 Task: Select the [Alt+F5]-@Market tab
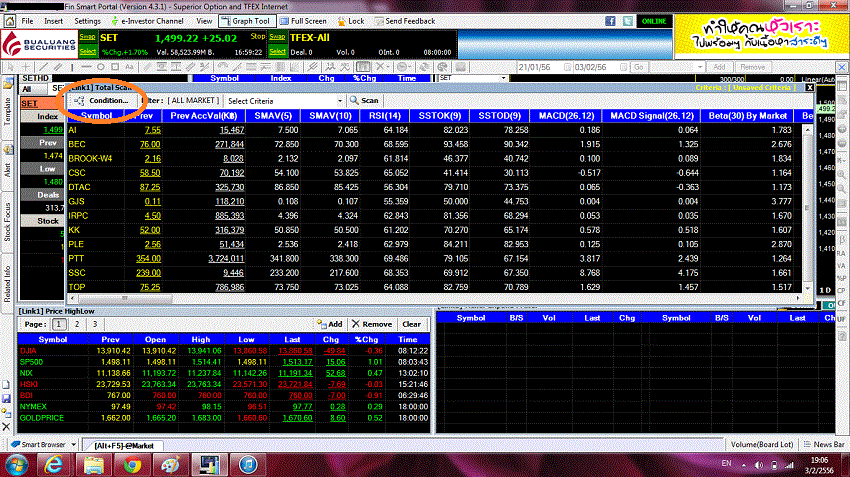coord(124,446)
